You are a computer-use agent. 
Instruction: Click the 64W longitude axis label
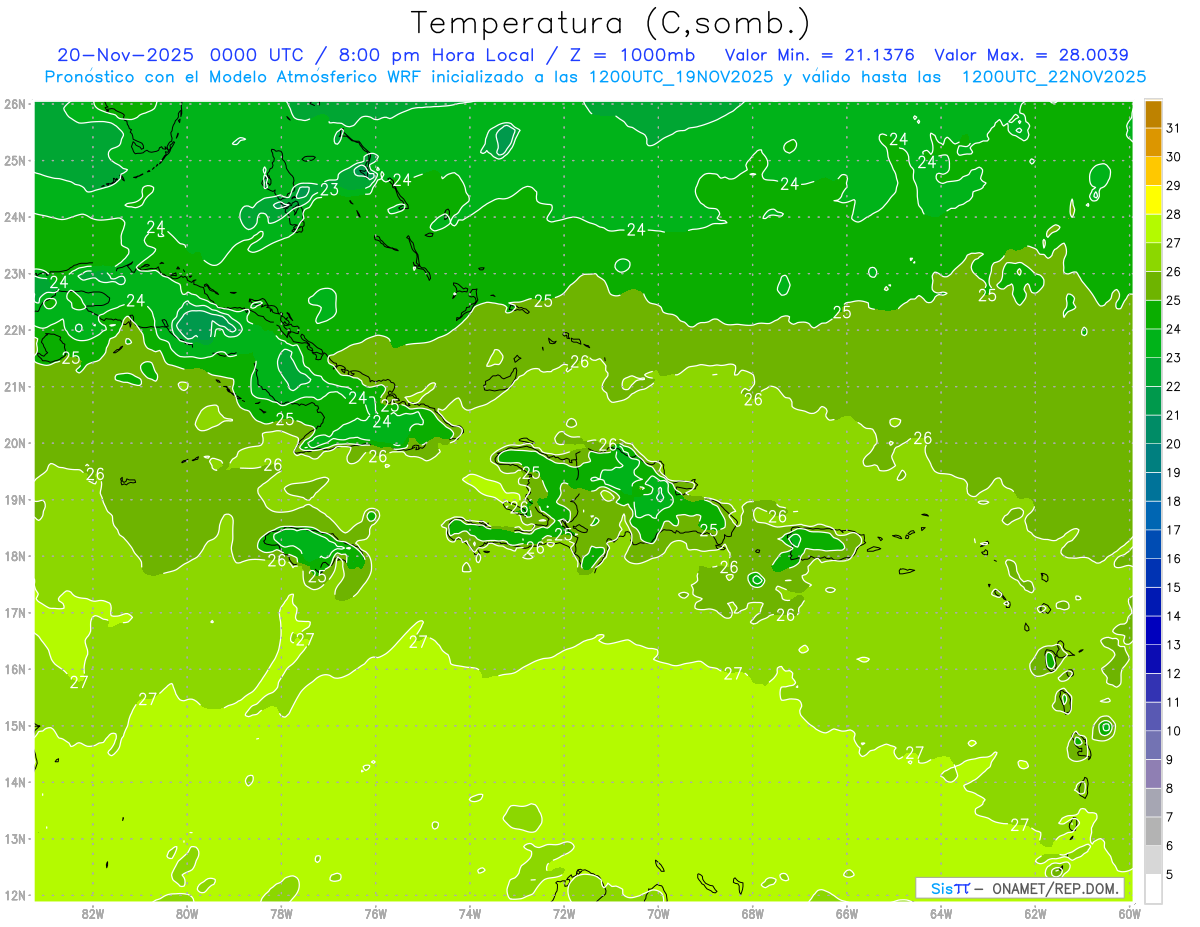[941, 913]
